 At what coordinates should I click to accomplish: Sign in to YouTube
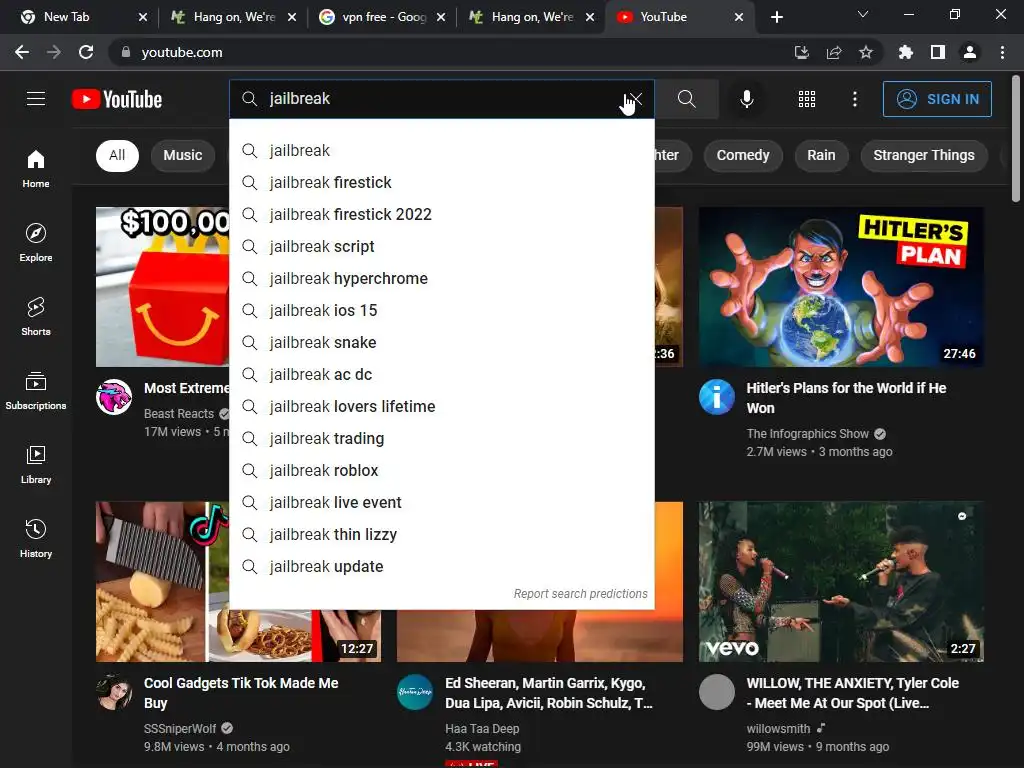[937, 99]
